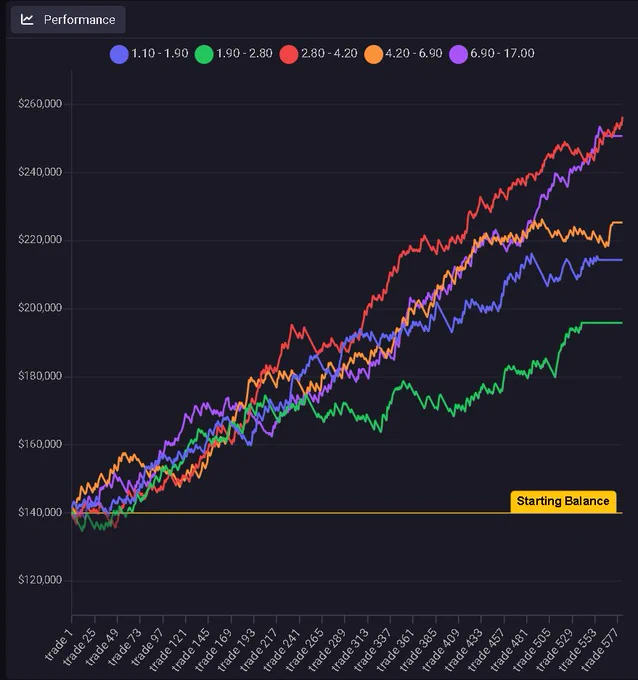Click the trade 385 x-axis label
Image resolution: width=638 pixels, height=680 pixels.
(x=418, y=649)
